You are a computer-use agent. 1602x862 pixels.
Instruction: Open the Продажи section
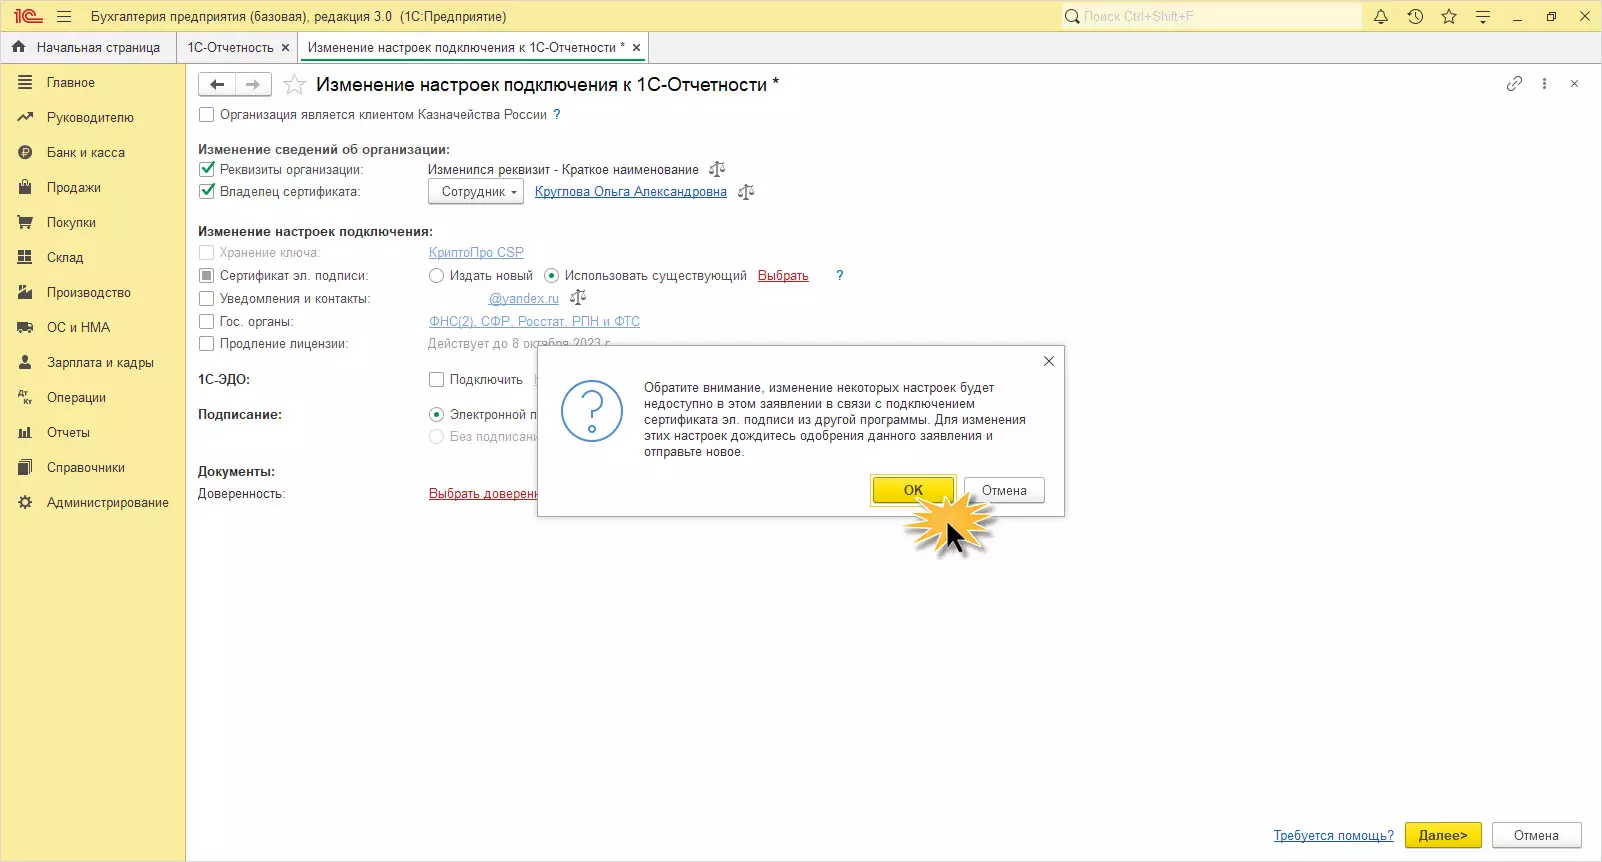pyautogui.click(x=73, y=188)
